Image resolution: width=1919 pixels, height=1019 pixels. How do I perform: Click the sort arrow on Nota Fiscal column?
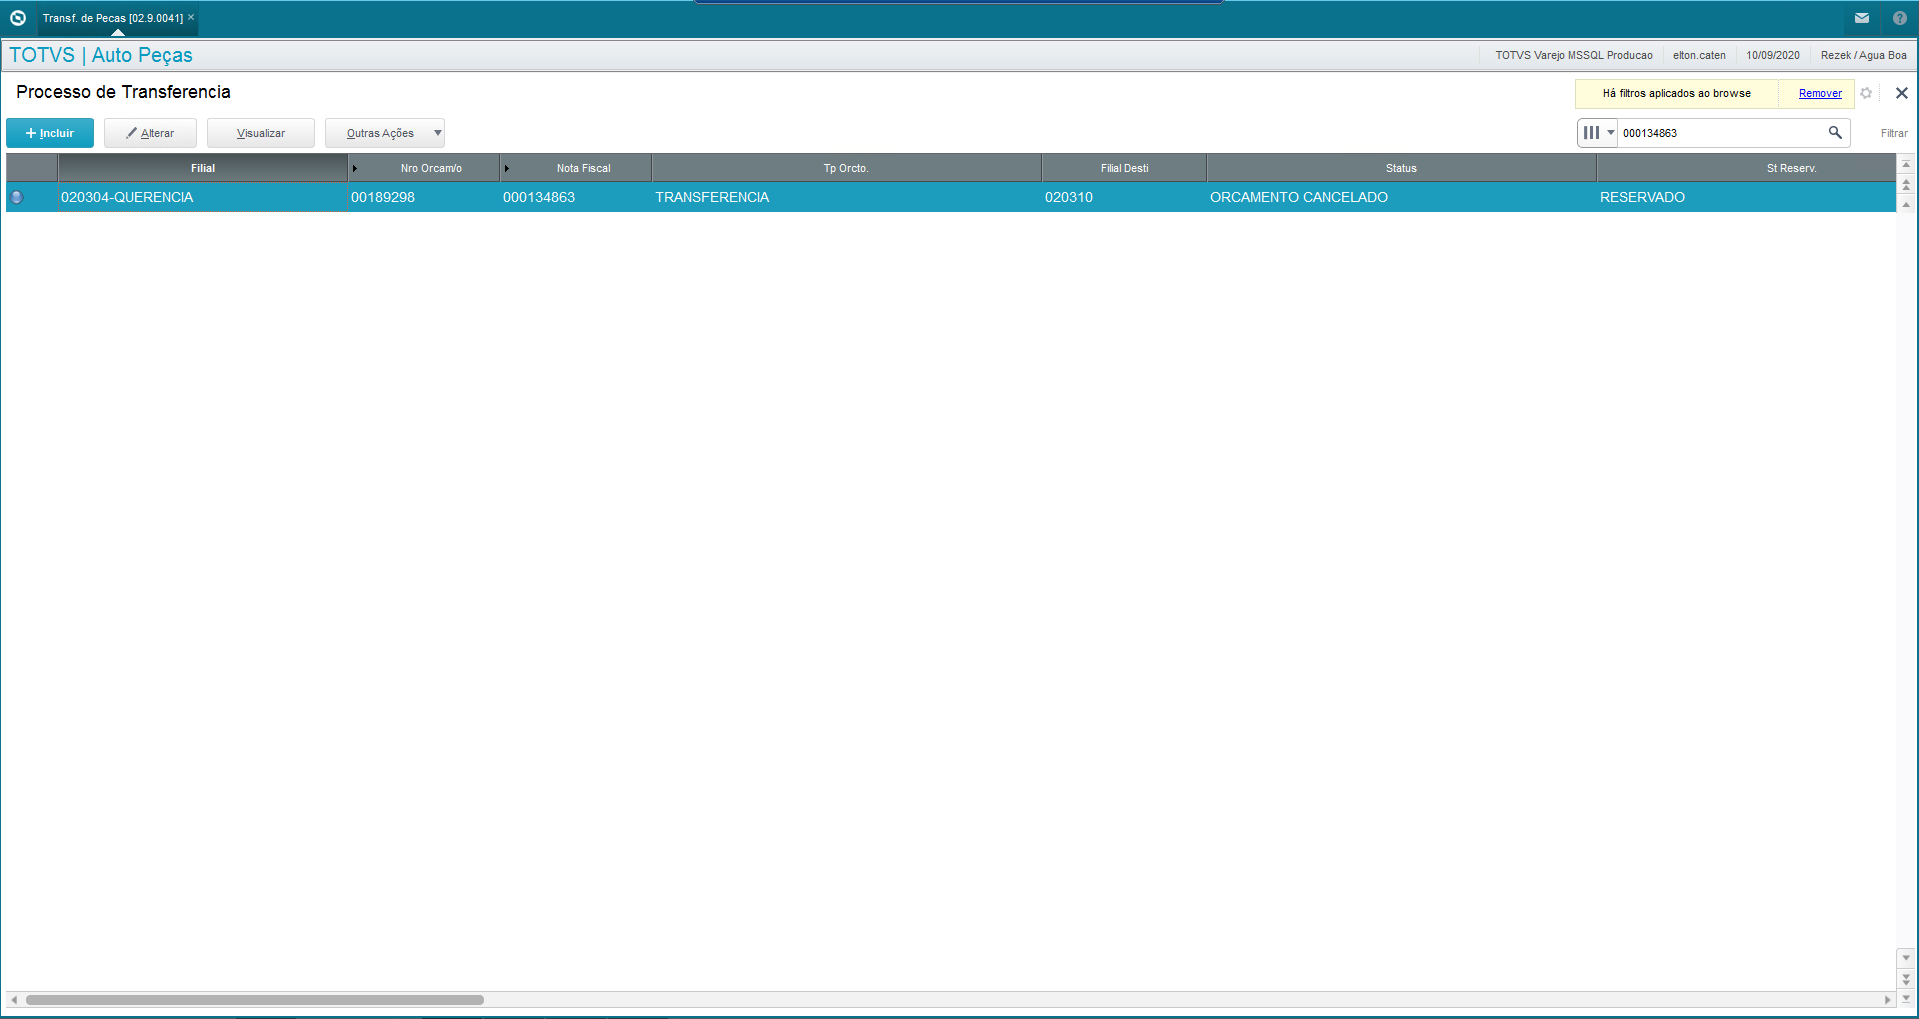pos(507,168)
